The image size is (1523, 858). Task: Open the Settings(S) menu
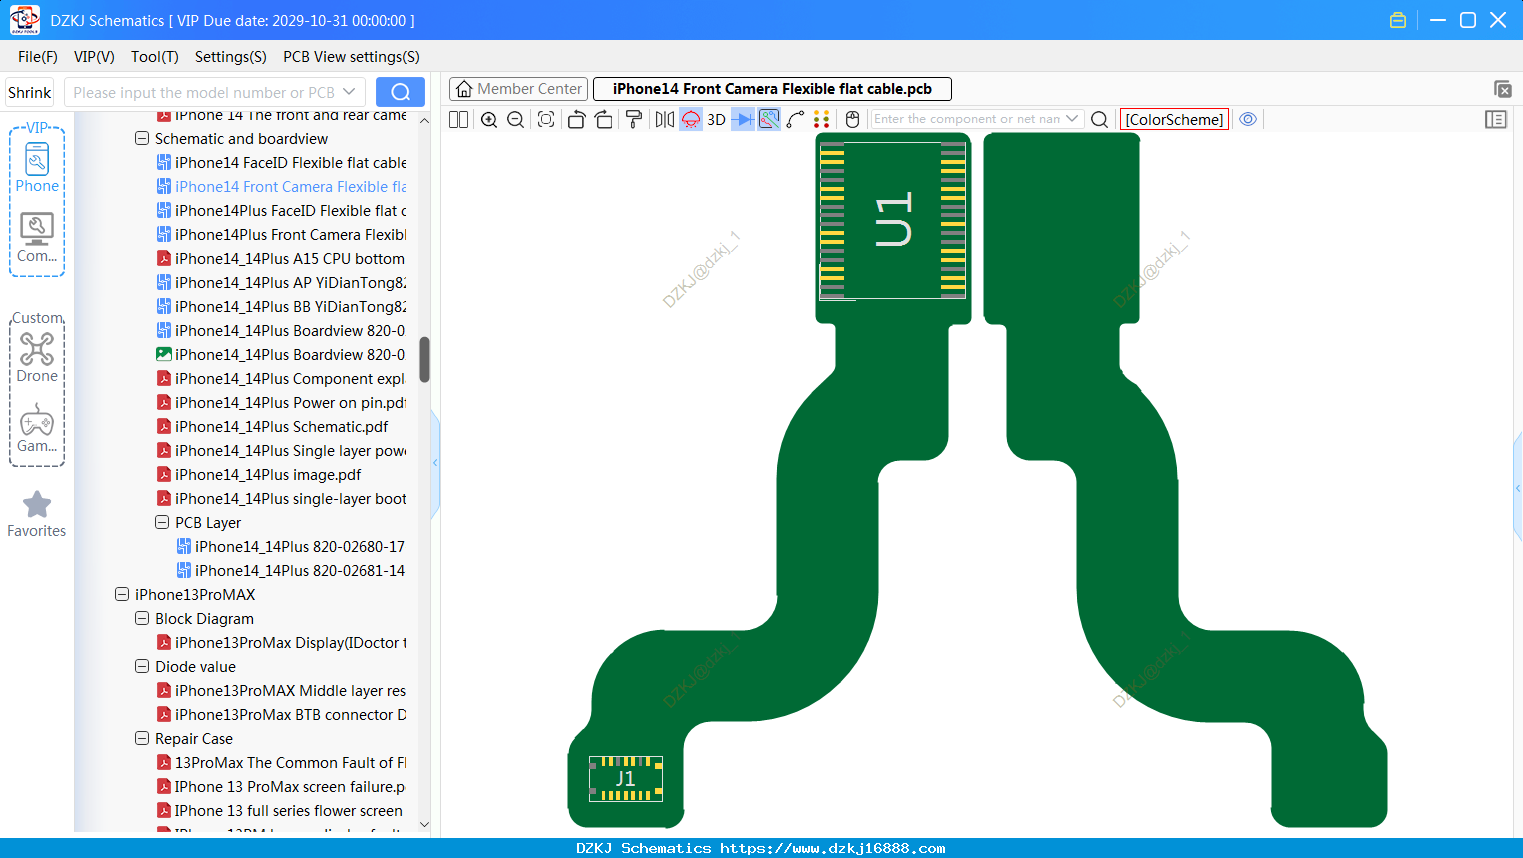231,57
